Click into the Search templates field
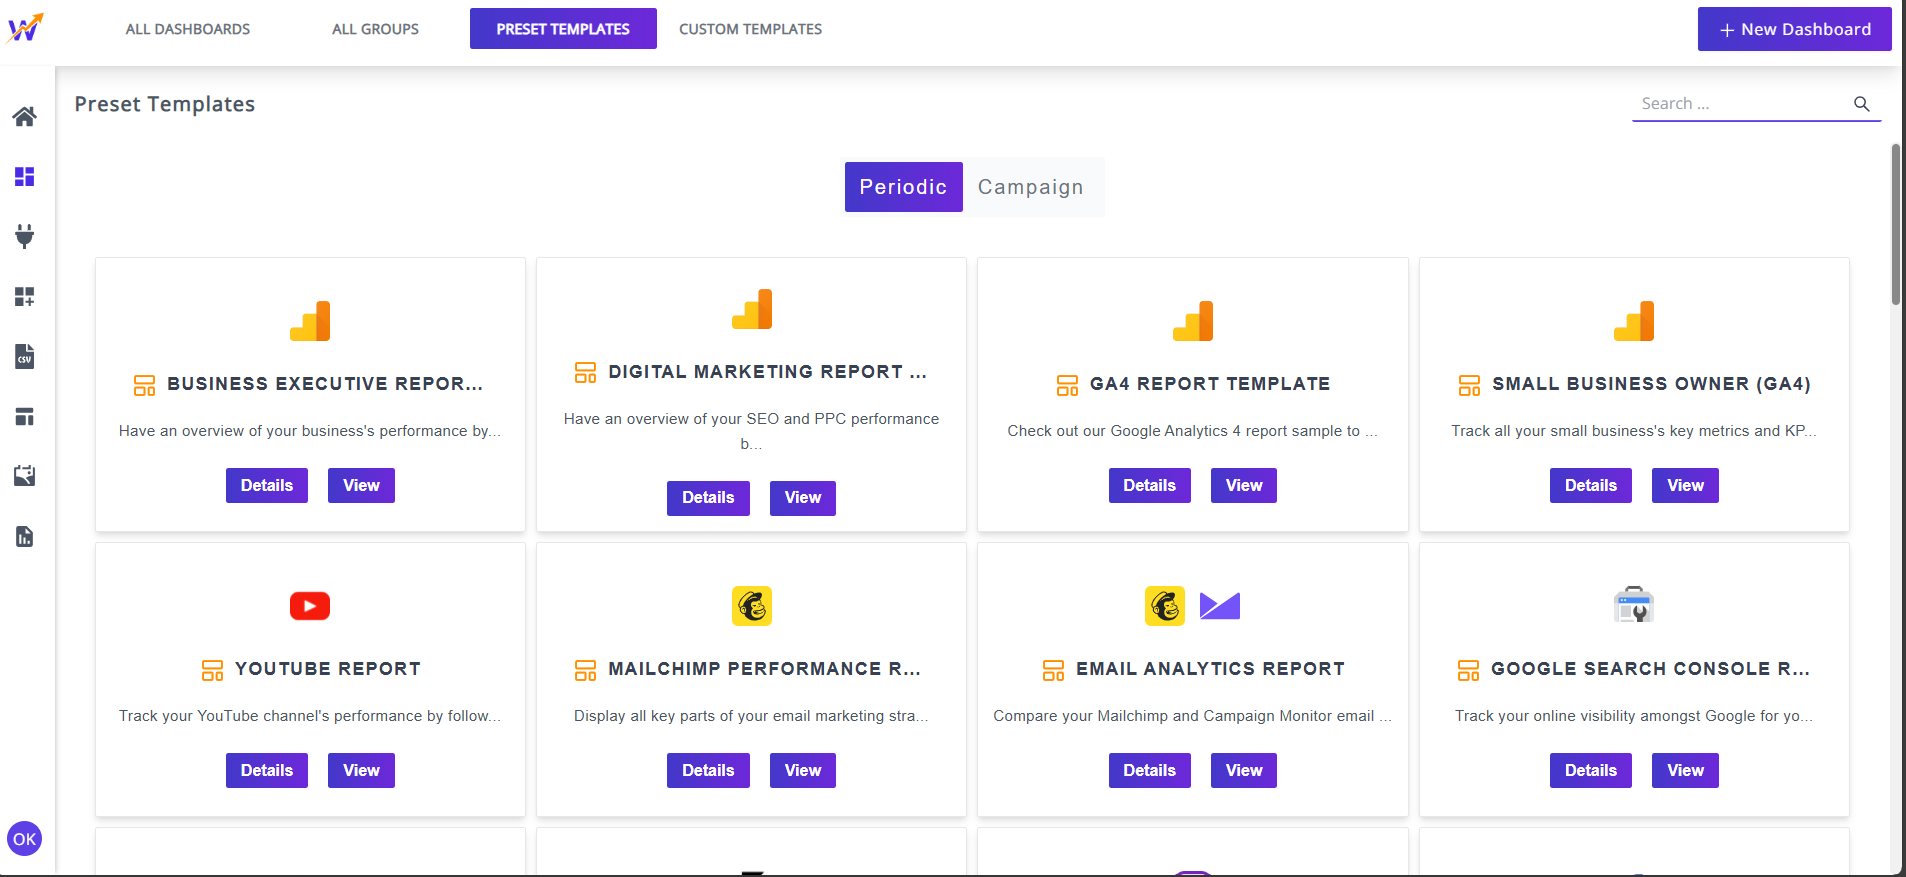The width and height of the screenshot is (1906, 877). pyautogui.click(x=1740, y=104)
